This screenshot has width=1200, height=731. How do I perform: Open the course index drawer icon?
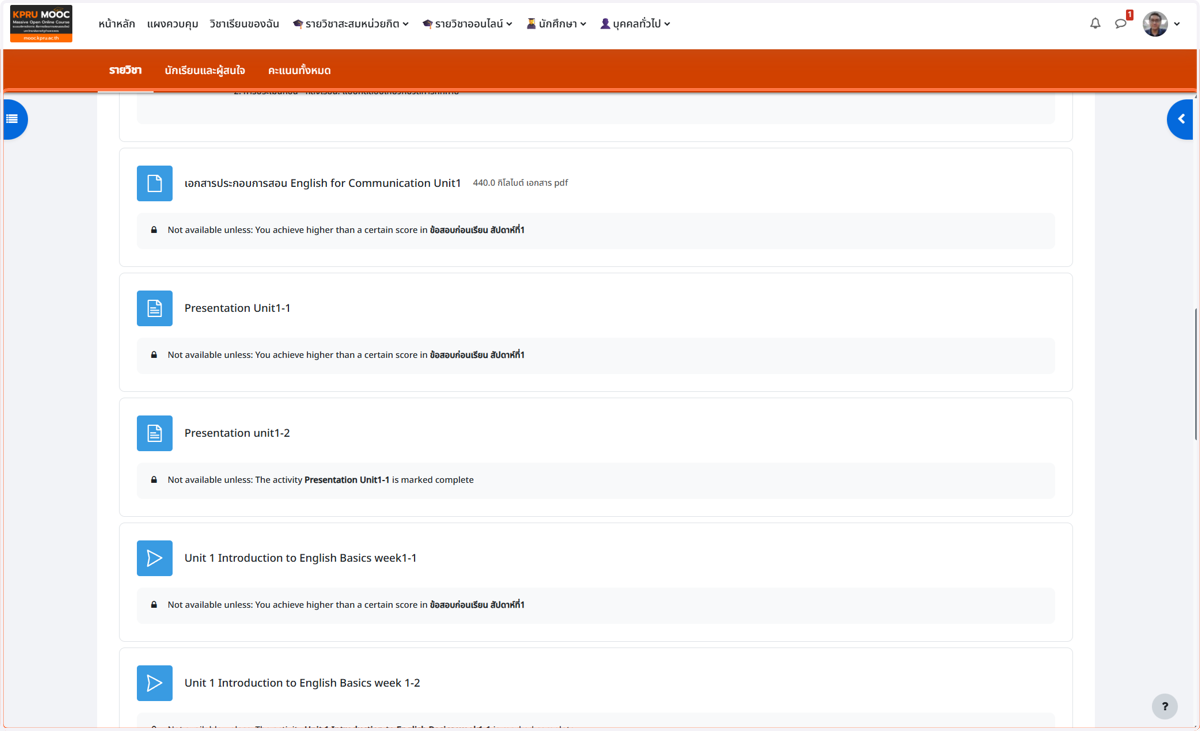tap(13, 119)
